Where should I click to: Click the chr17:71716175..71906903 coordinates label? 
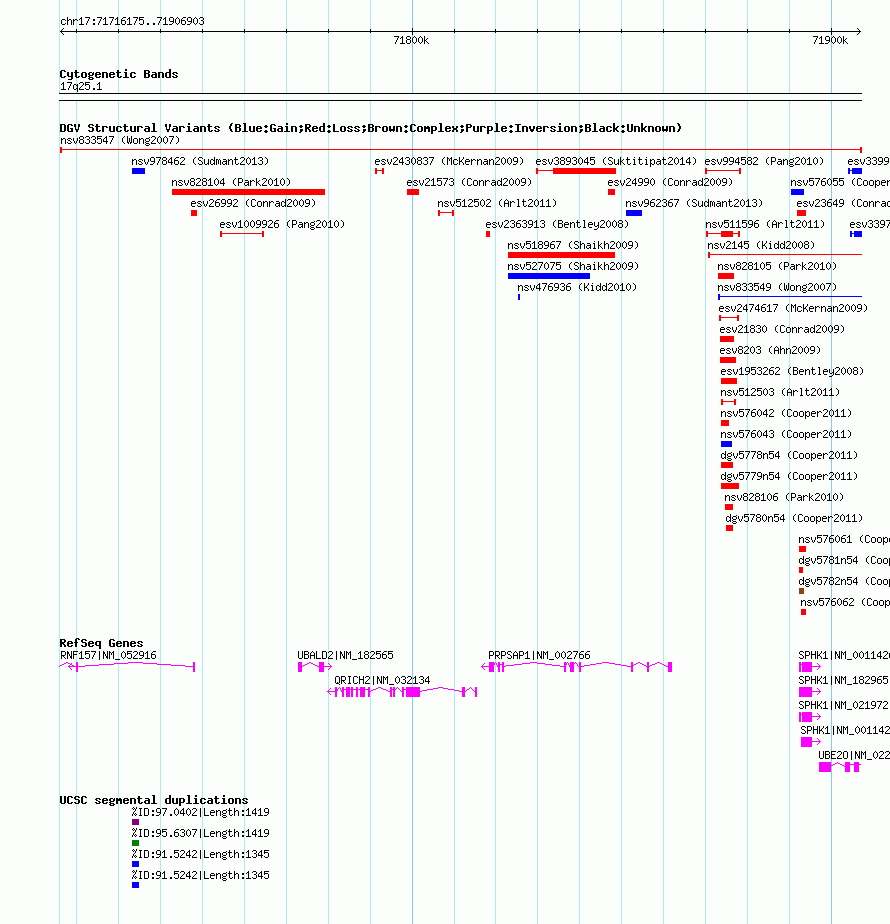pos(132,21)
